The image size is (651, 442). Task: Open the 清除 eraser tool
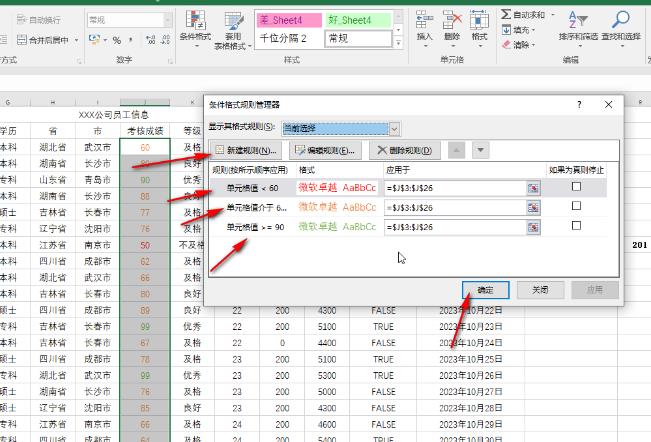(x=518, y=45)
